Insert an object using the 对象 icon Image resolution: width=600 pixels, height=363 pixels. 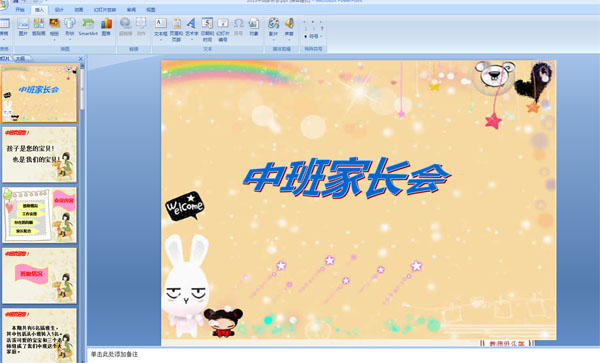coord(254,27)
